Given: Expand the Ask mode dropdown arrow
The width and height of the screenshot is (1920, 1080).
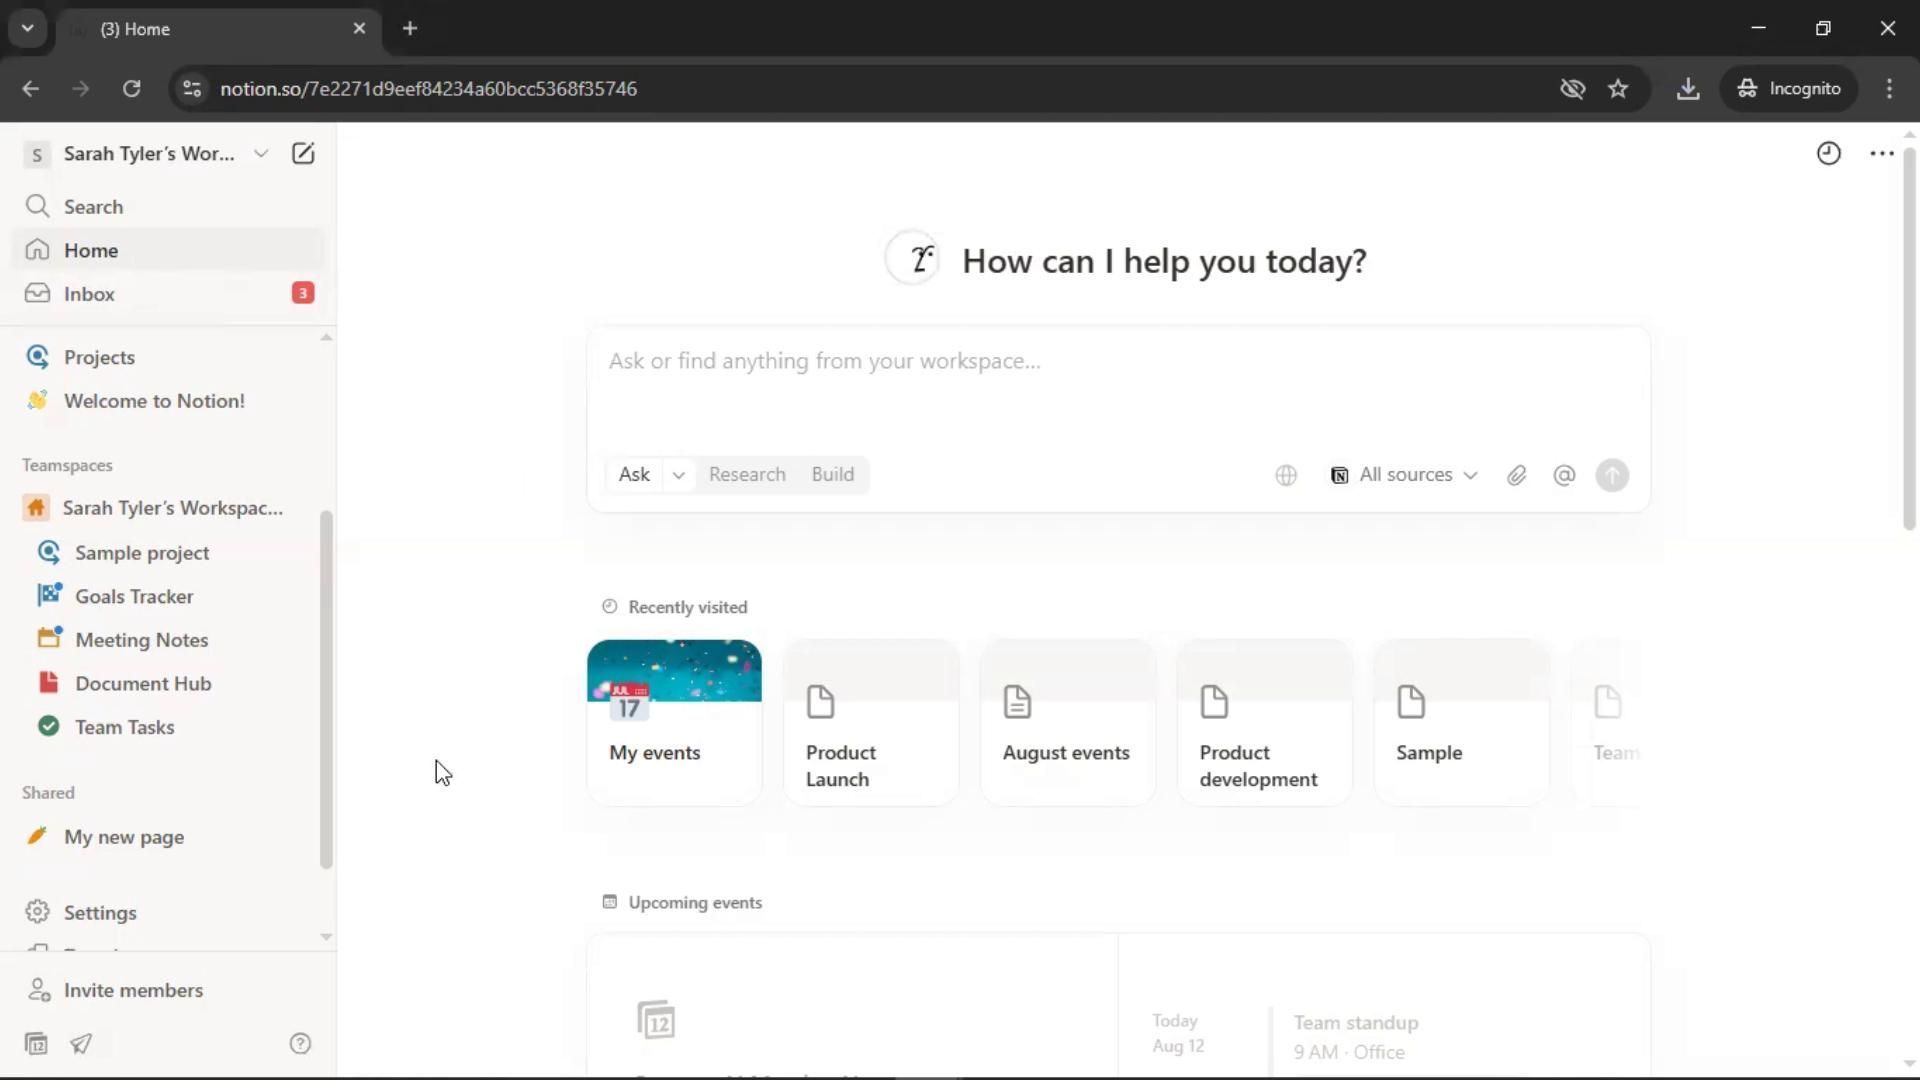Looking at the screenshot, I should pyautogui.click(x=678, y=476).
